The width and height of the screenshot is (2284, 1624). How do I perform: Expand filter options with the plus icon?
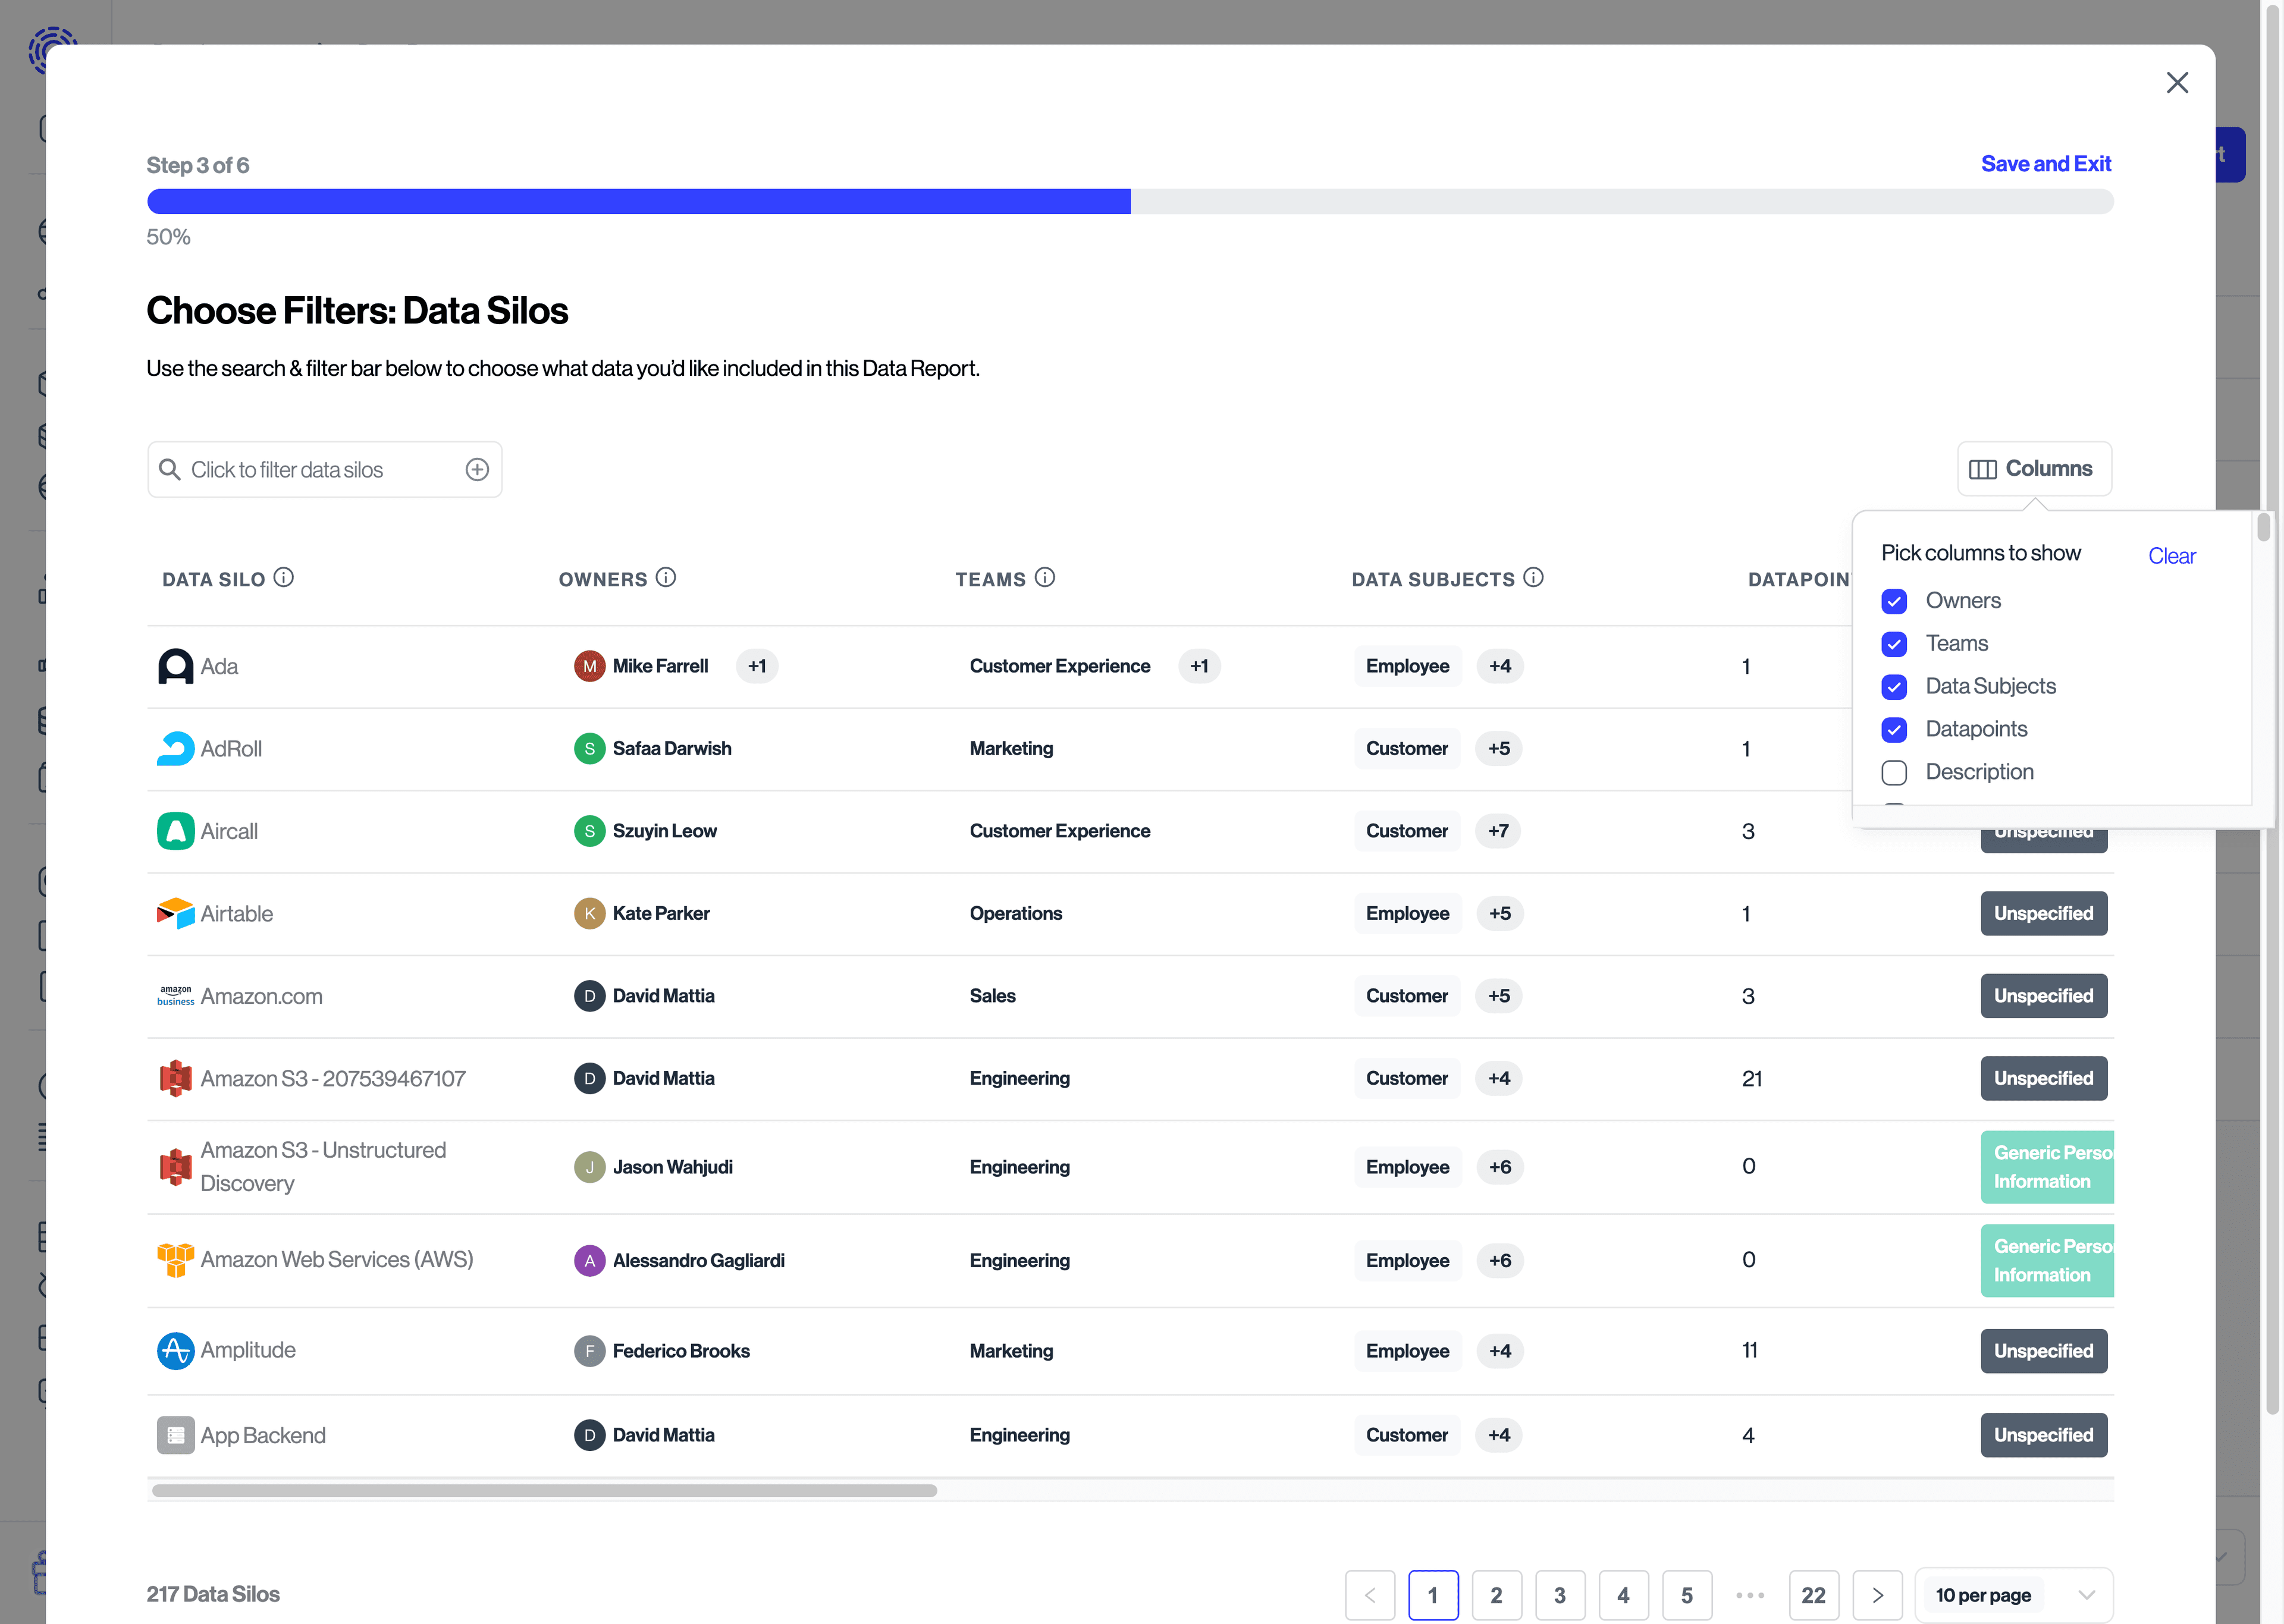pos(477,469)
